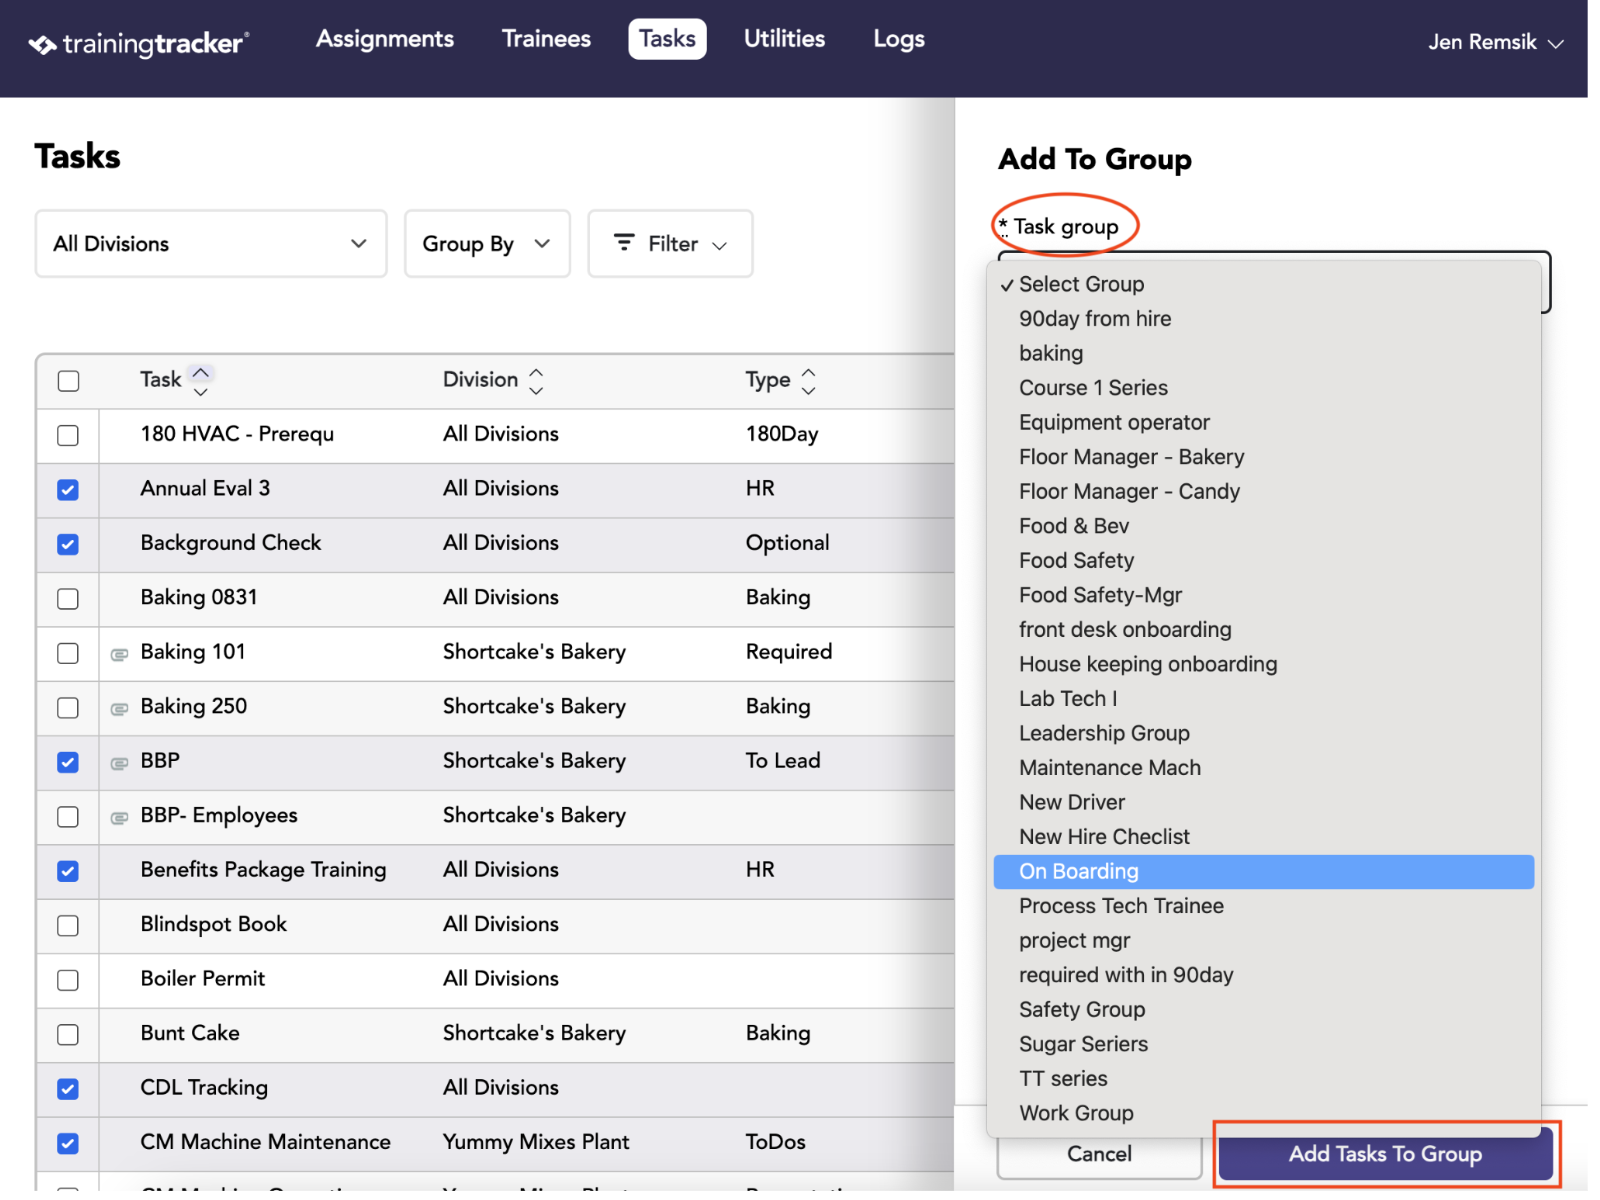Toggle the select-all header checkbox

(68, 381)
